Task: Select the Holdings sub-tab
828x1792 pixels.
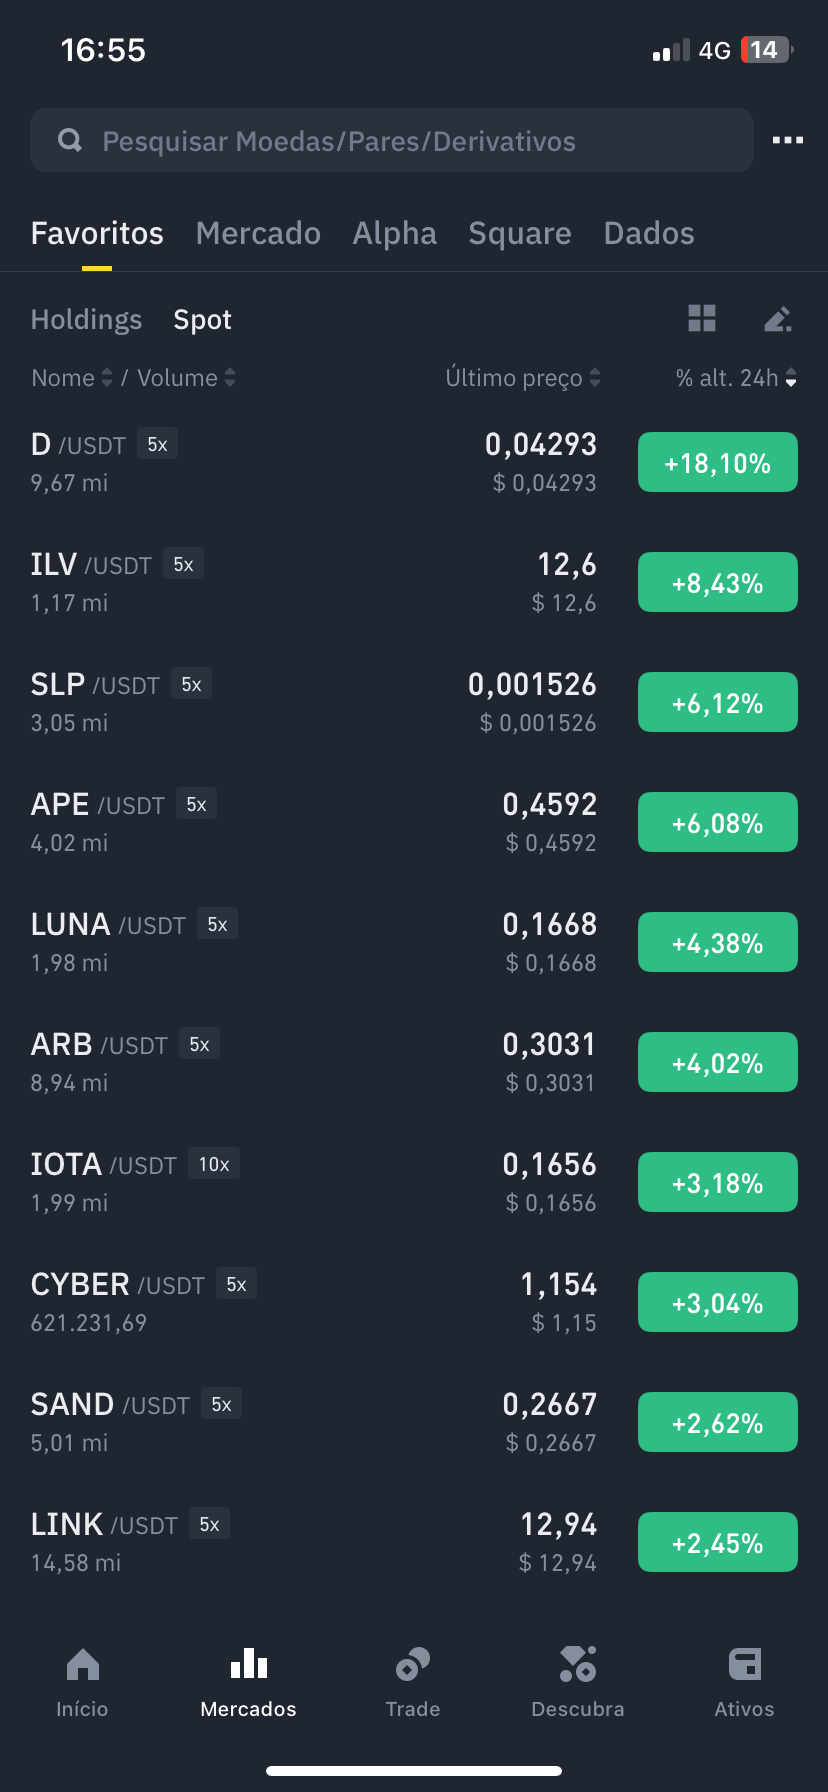Action: point(86,320)
